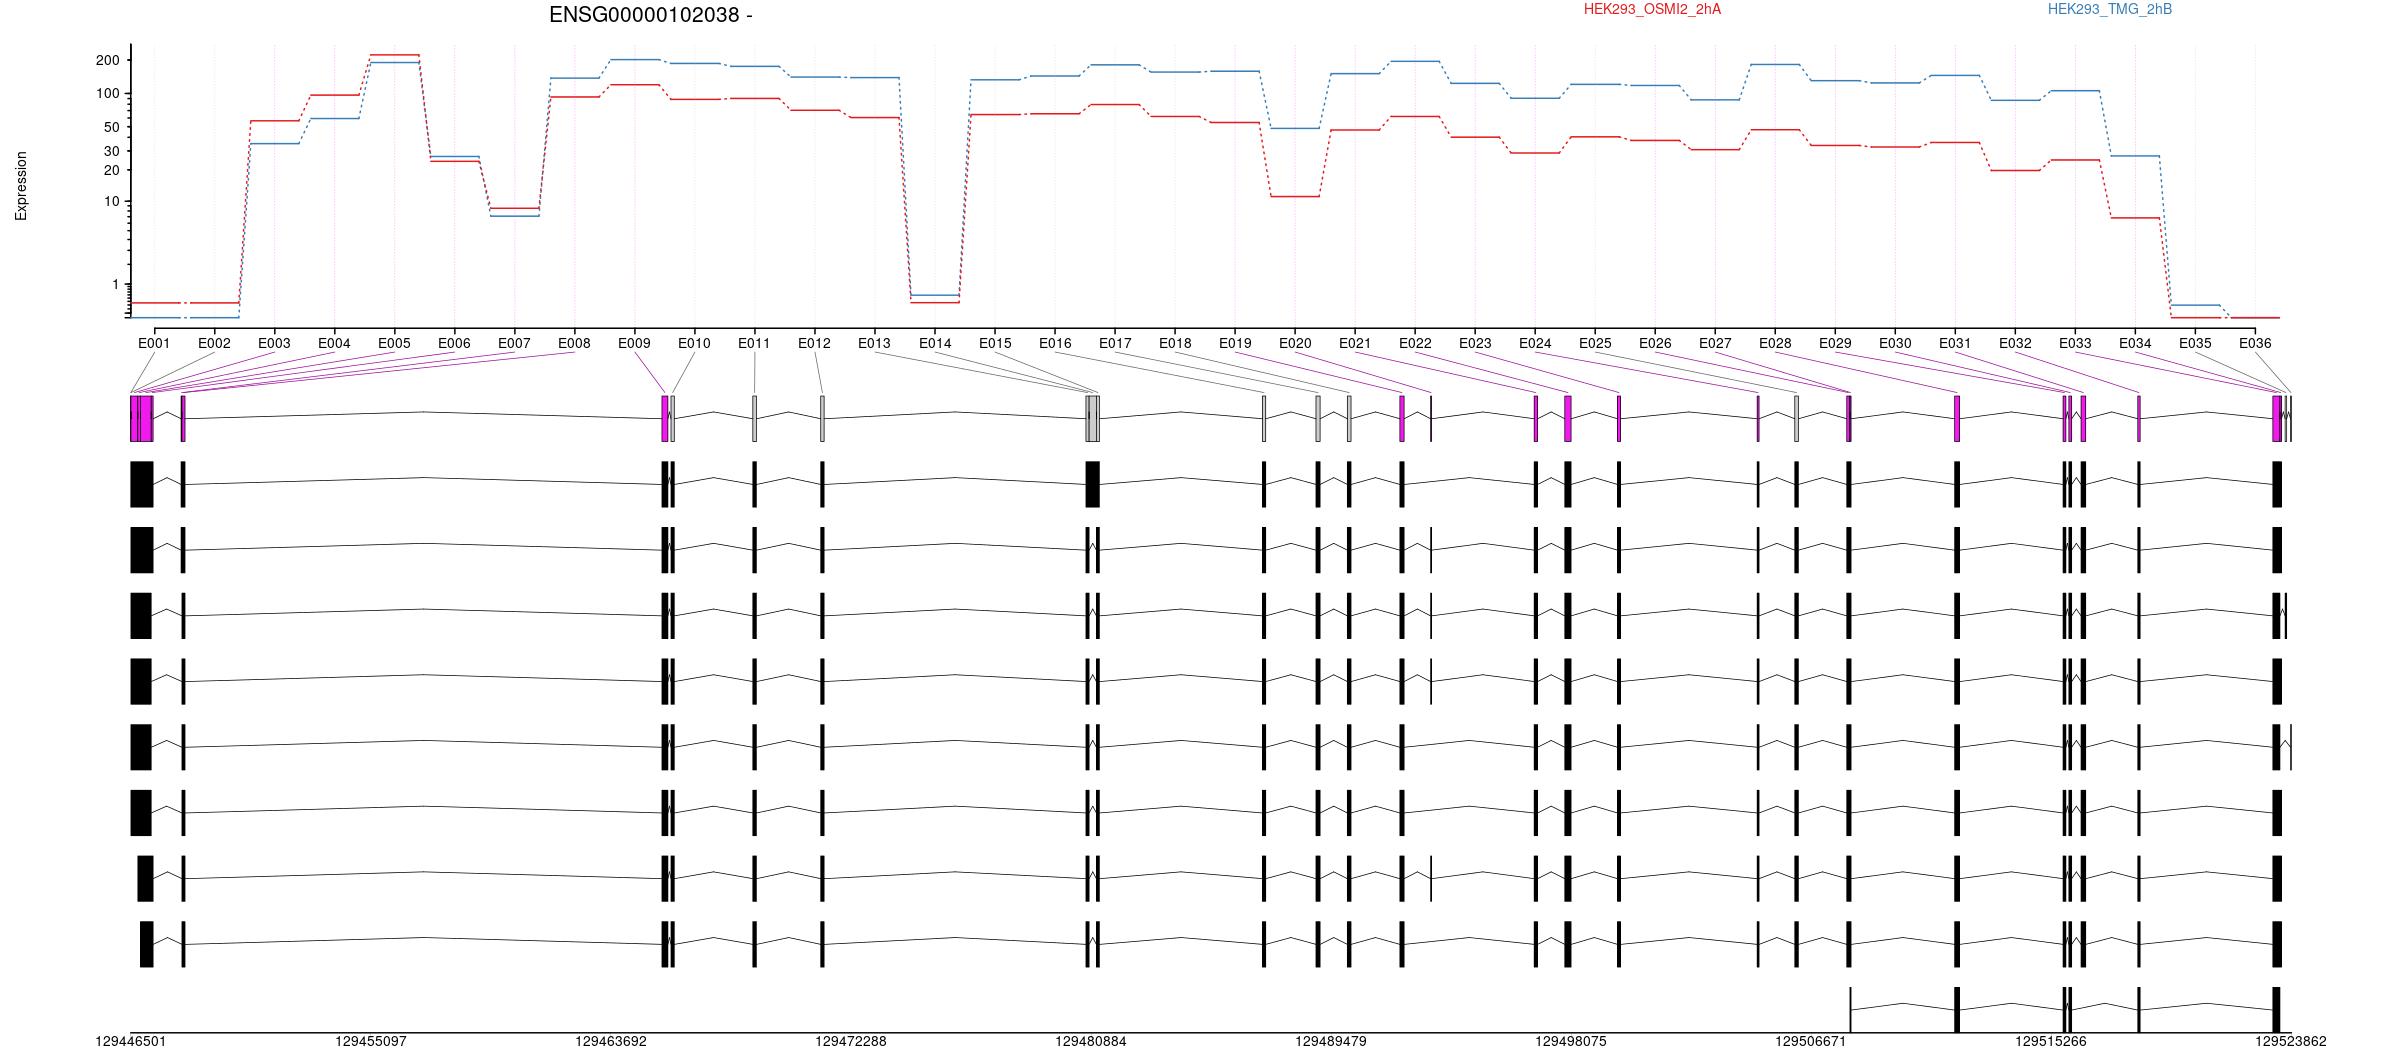Click exon label E028

(1775, 343)
